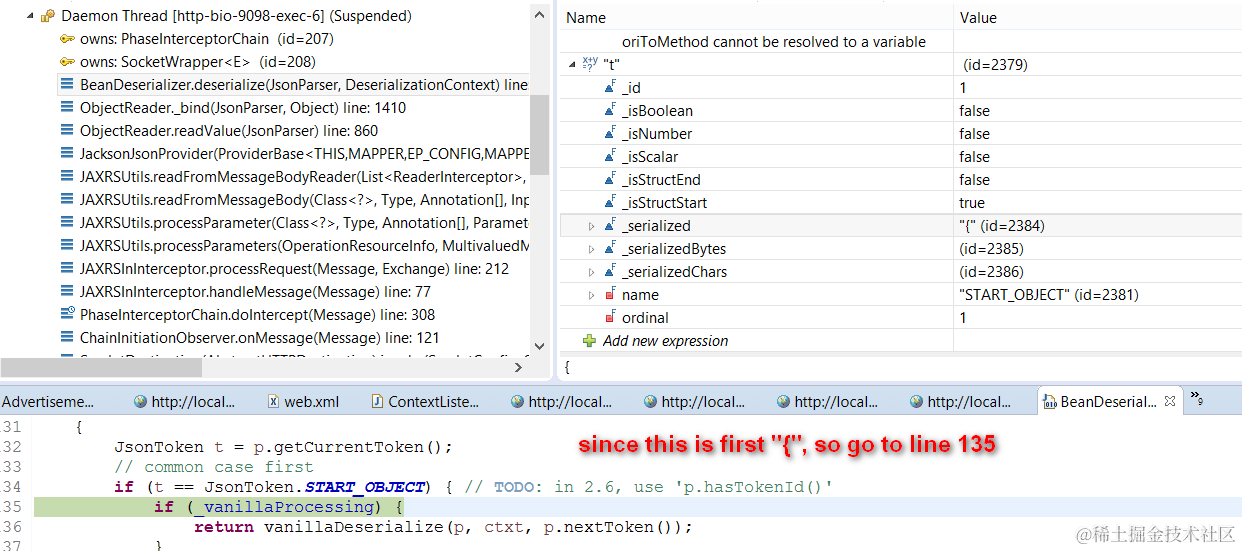Click the (id=2379) value cell
Screen dimensions: 1242x551
[996, 65]
